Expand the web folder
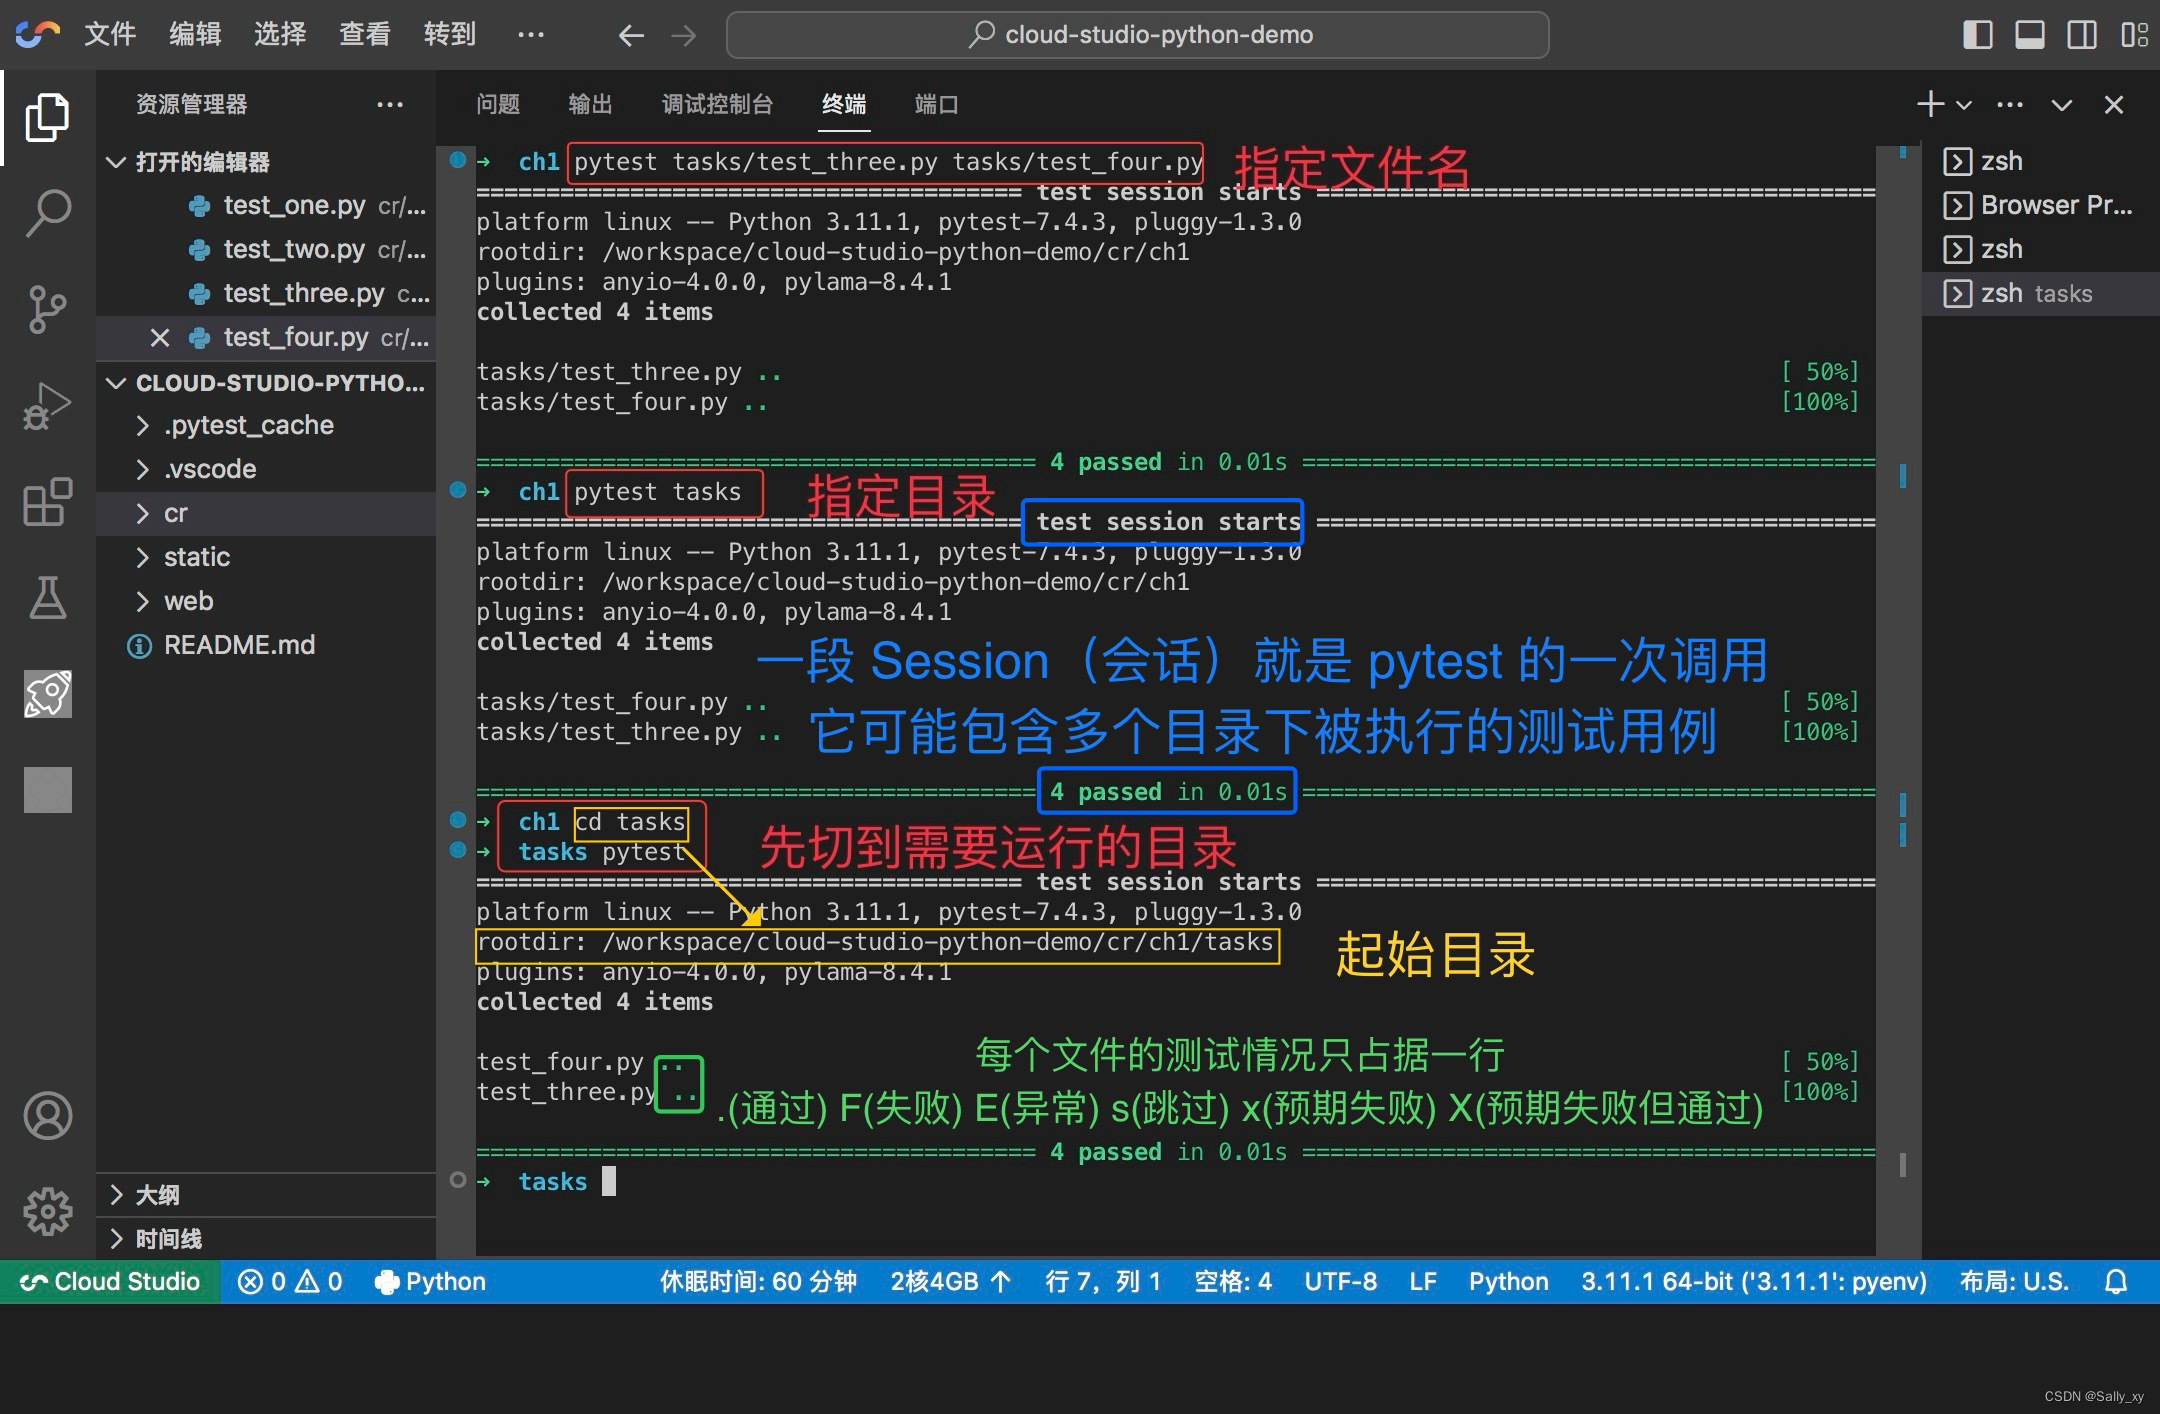 pos(266,601)
